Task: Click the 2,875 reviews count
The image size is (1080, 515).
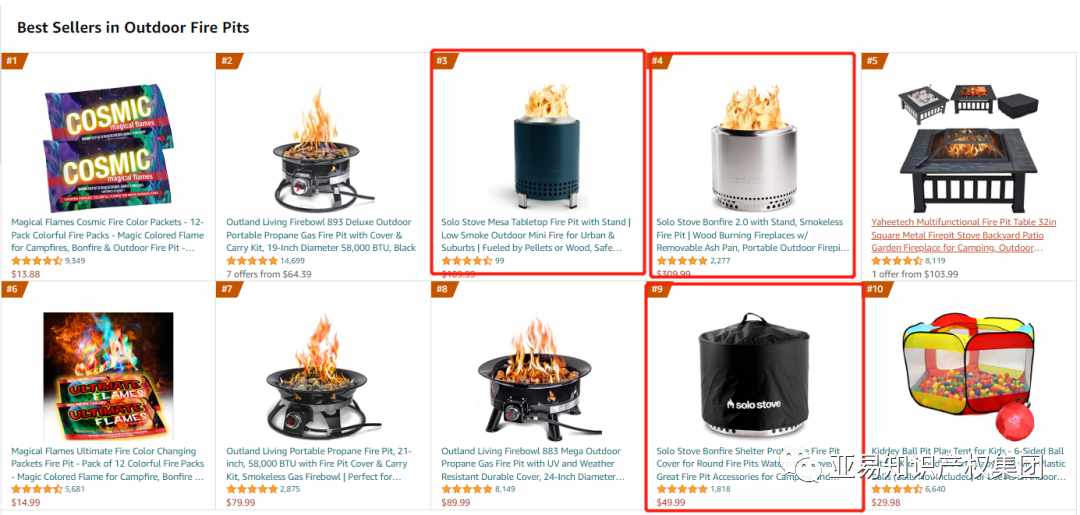Action: [291, 490]
